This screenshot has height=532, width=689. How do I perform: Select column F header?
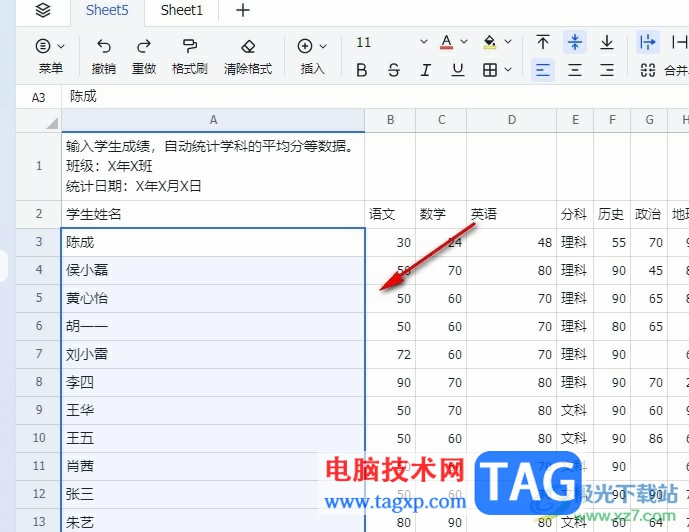[612, 120]
